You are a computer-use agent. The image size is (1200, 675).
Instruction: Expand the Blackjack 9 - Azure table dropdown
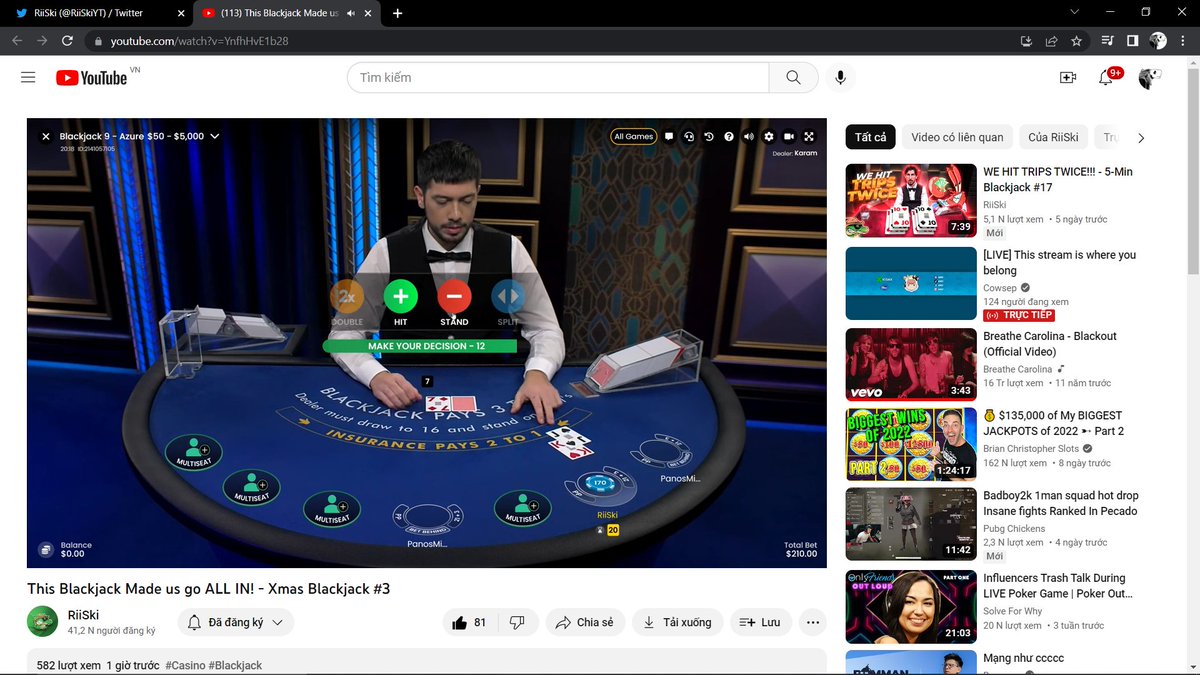click(x=214, y=136)
